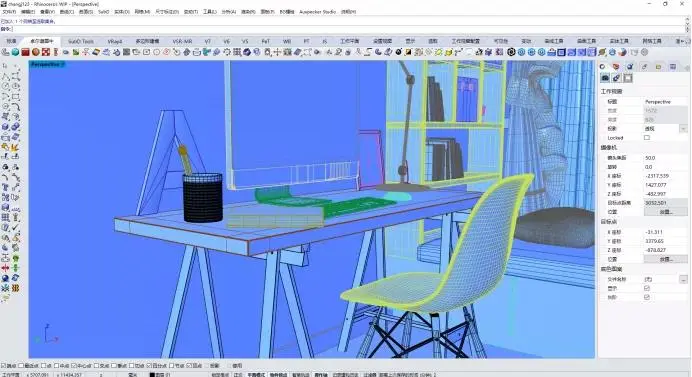This screenshot has height=377, width=692.
Task: Click the target Z field showing -870.827
Action: (x=666, y=250)
